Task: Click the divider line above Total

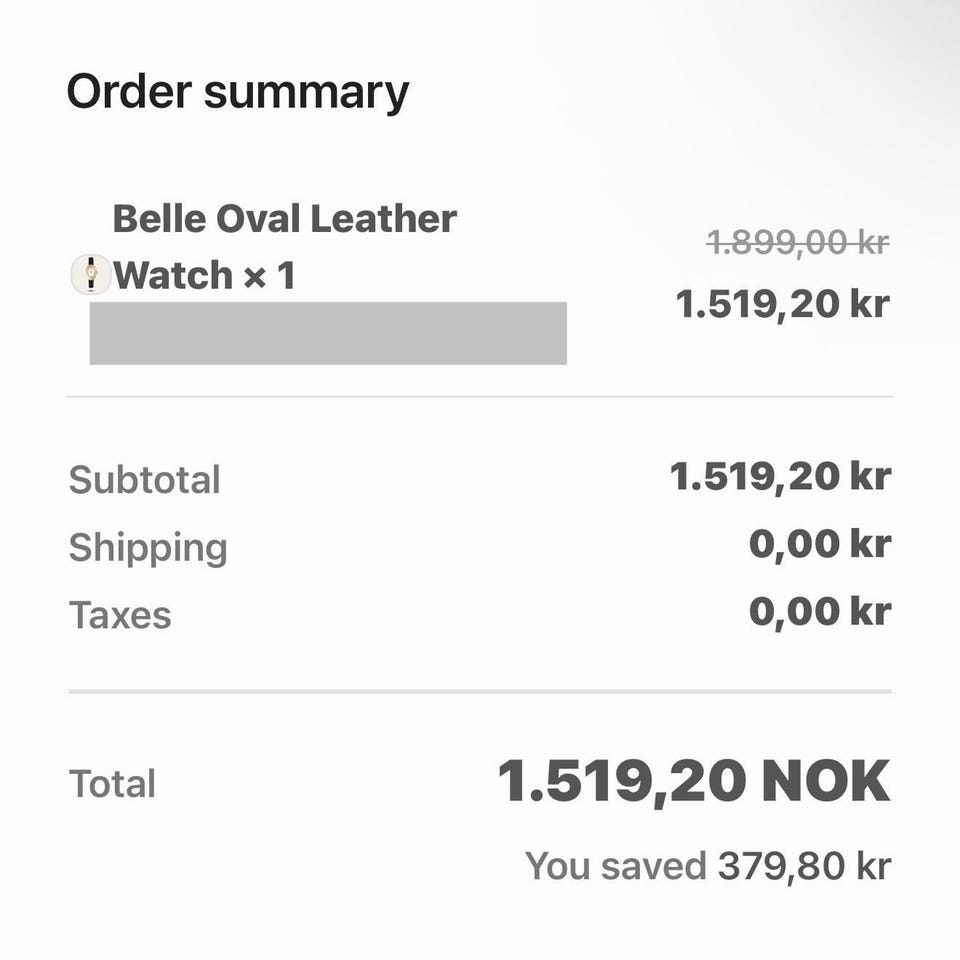Action: click(480, 692)
